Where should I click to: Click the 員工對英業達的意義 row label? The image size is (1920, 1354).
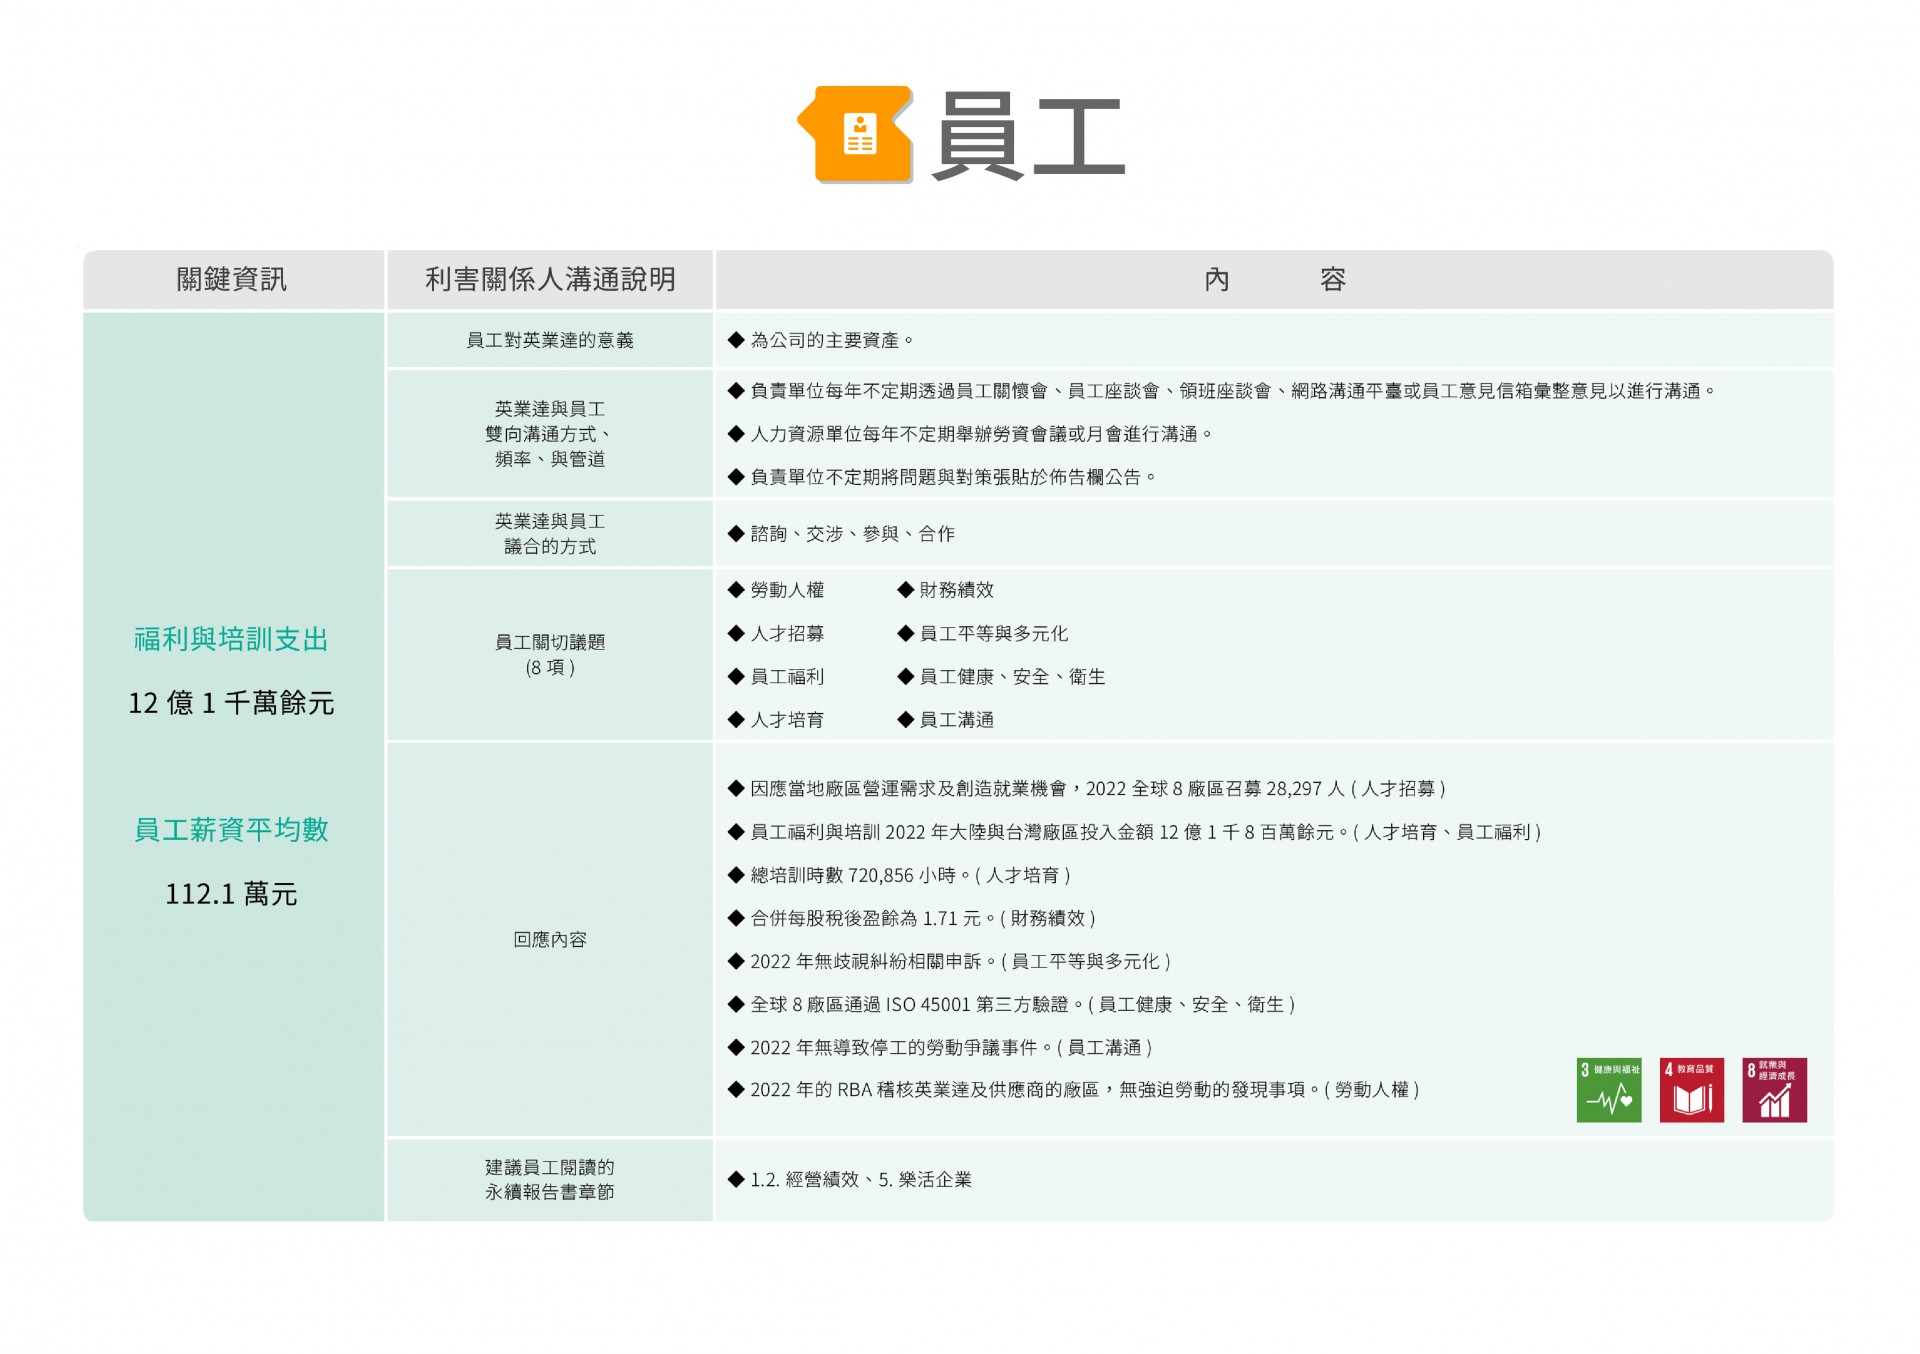(x=550, y=340)
